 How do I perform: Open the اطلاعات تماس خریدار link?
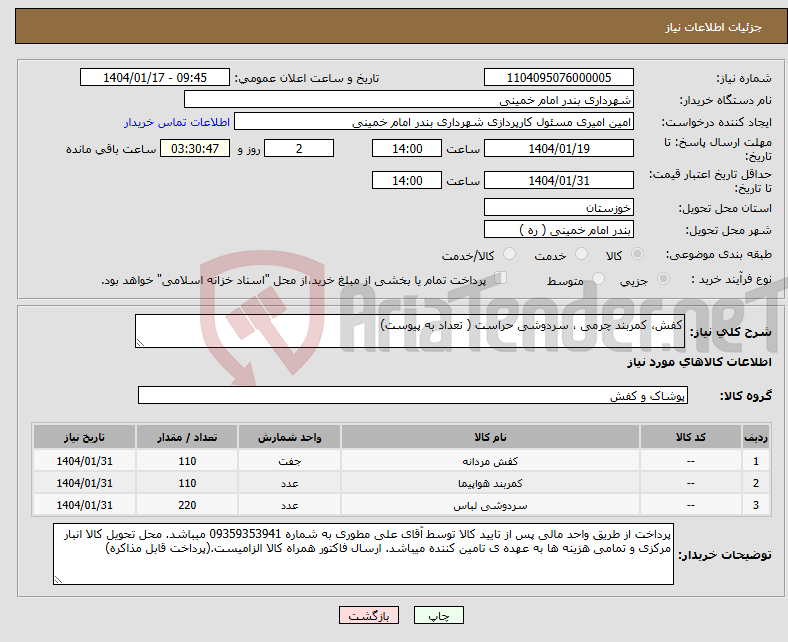177,122
